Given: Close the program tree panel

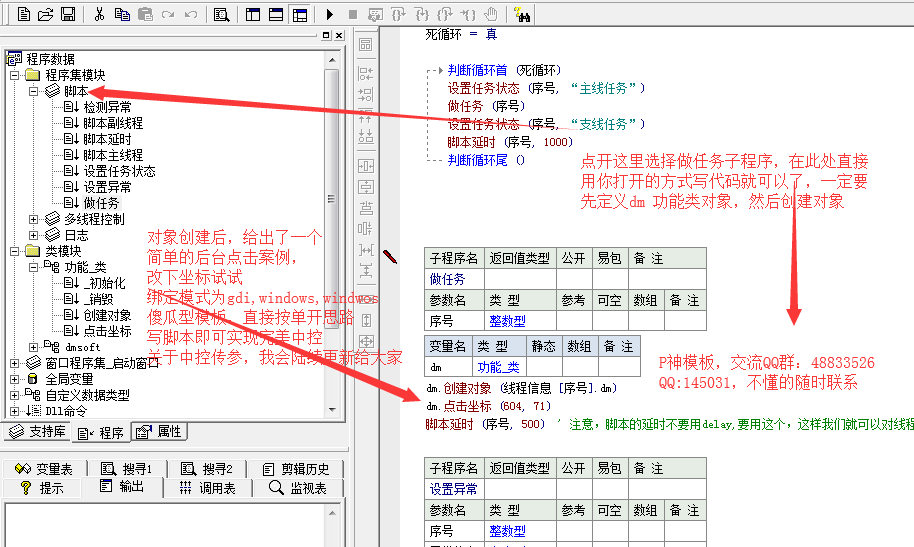Looking at the screenshot, I should [339, 36].
